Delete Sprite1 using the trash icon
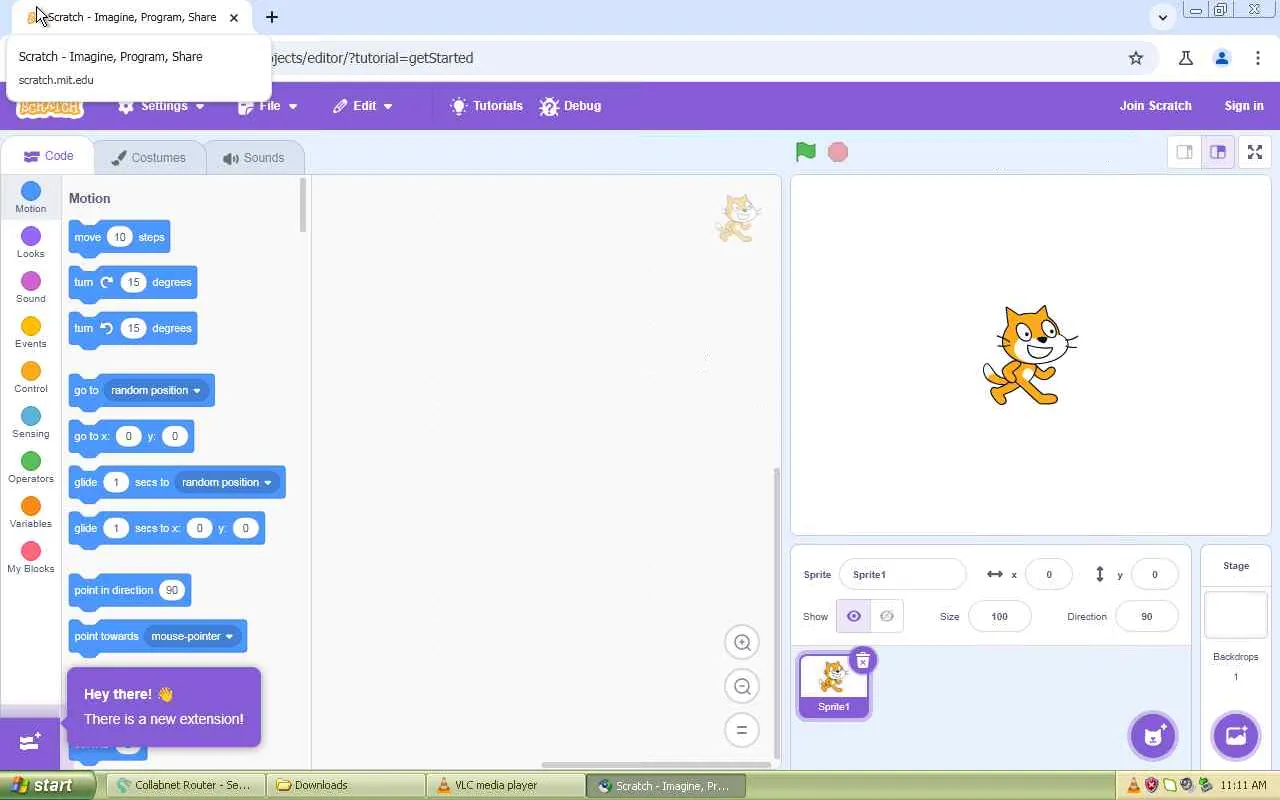 click(x=862, y=660)
